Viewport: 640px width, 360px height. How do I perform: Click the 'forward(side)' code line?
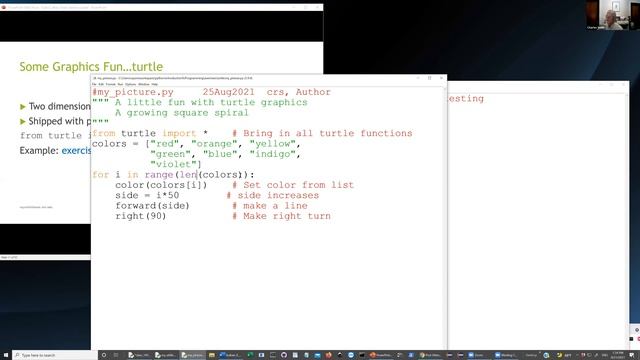pos(152,206)
